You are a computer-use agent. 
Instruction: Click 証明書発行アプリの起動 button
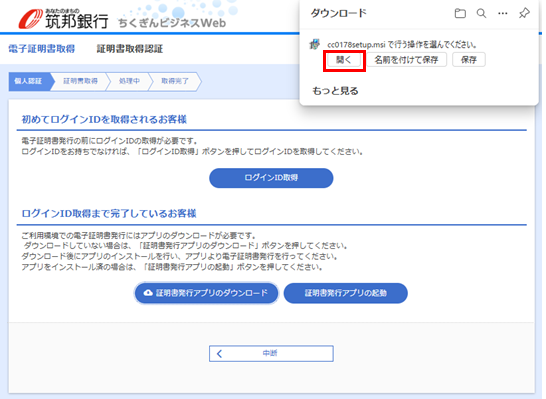(x=345, y=293)
